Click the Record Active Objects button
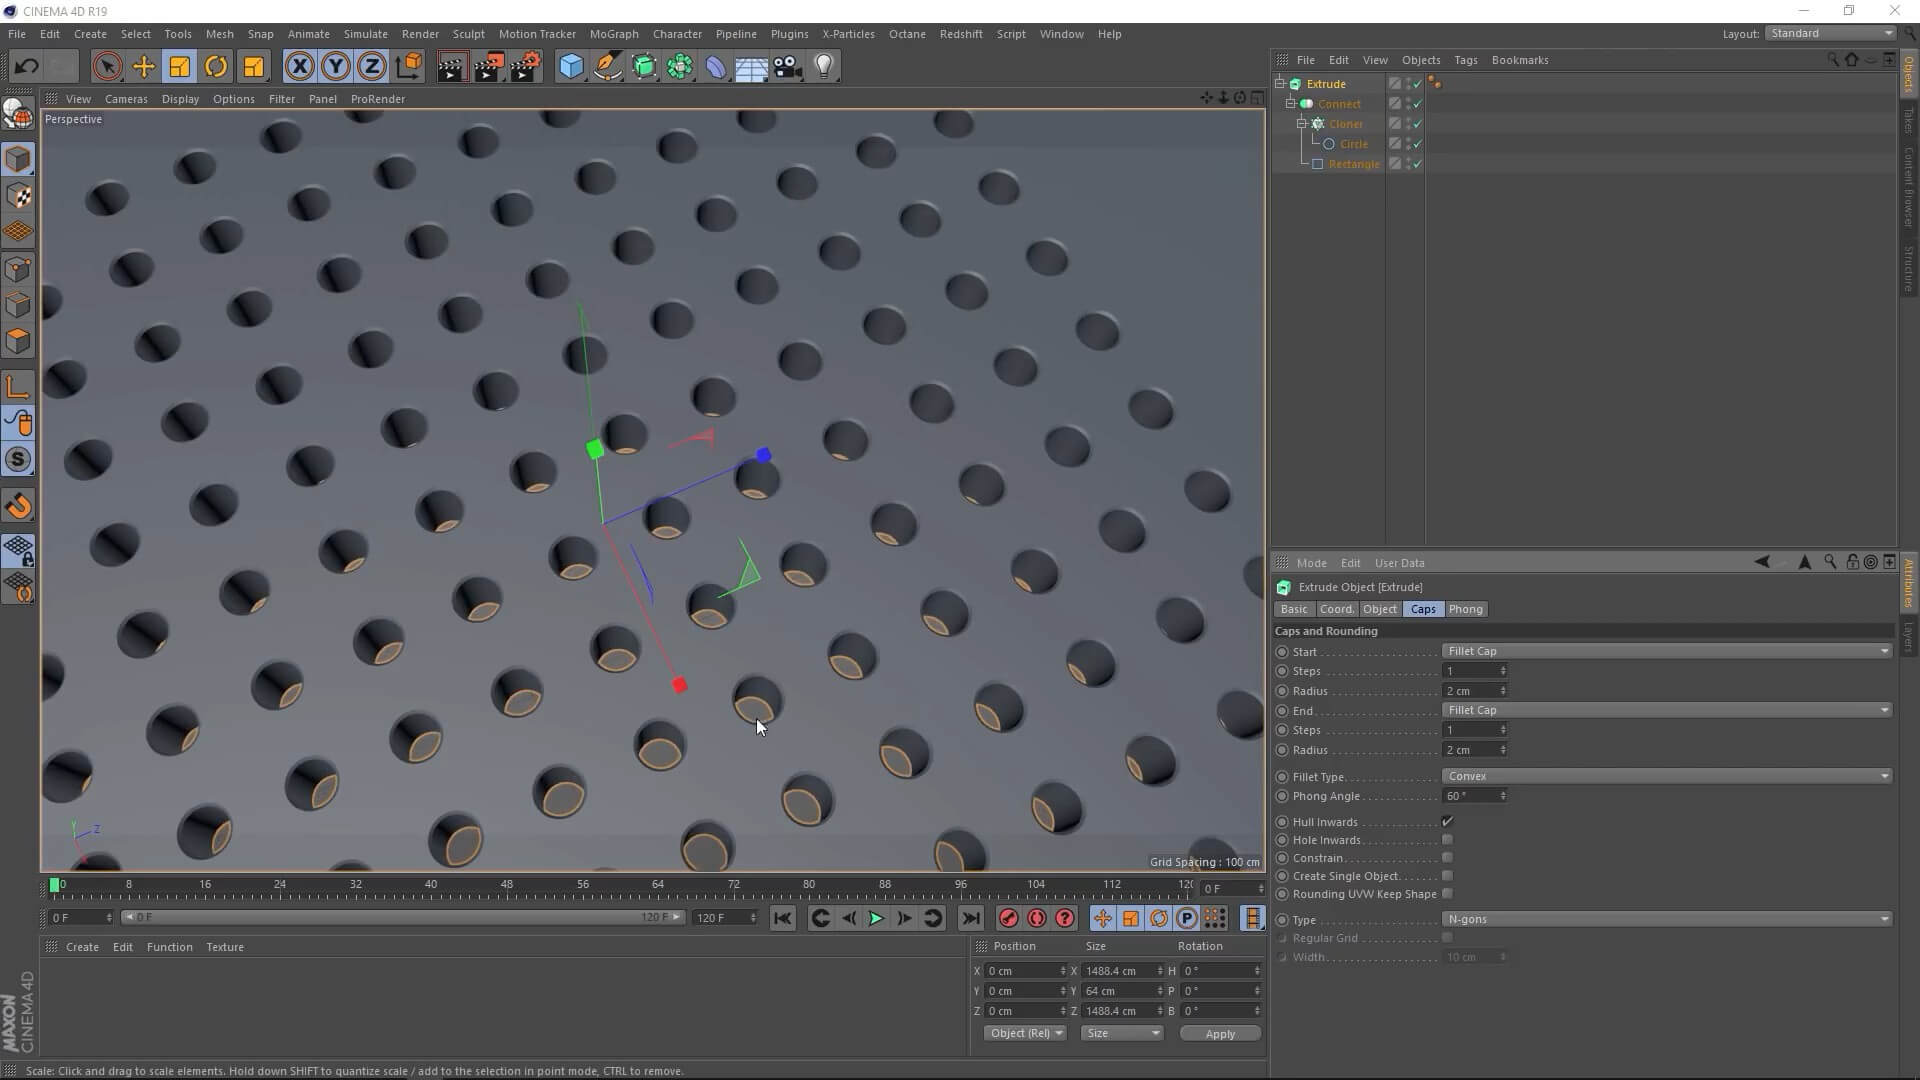The width and height of the screenshot is (1920, 1080). pyautogui.click(x=1008, y=918)
